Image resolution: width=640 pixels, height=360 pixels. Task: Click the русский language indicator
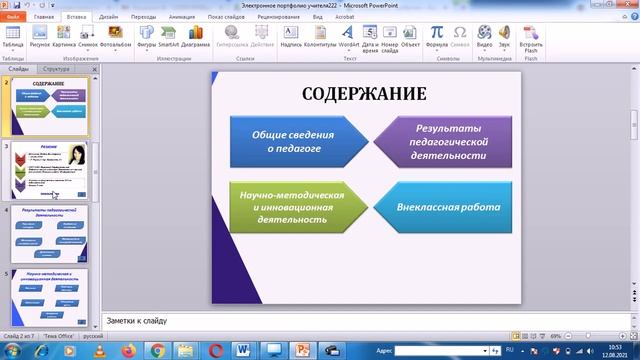click(93, 336)
